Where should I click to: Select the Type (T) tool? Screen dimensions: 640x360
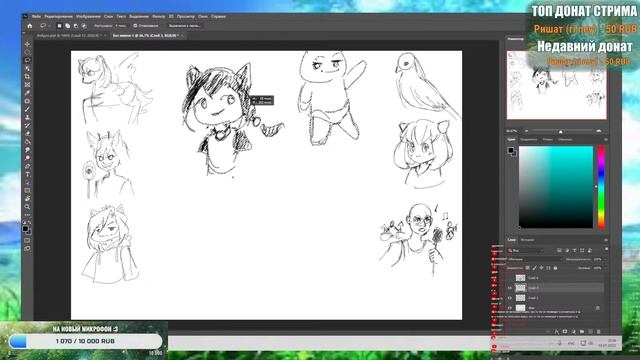[27, 175]
